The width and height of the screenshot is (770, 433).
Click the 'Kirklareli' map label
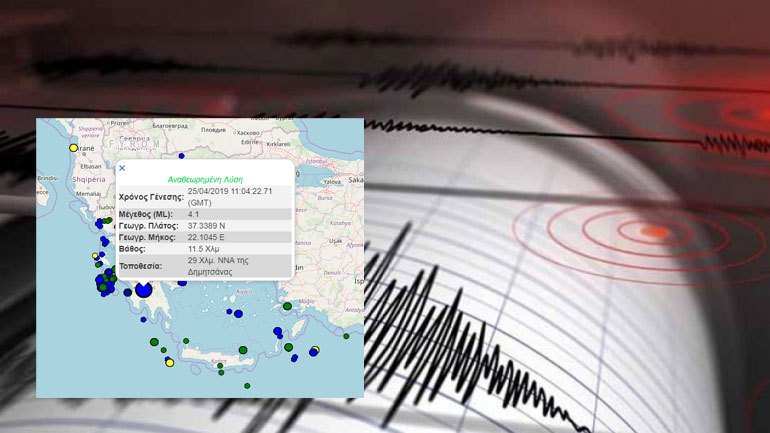point(278,144)
